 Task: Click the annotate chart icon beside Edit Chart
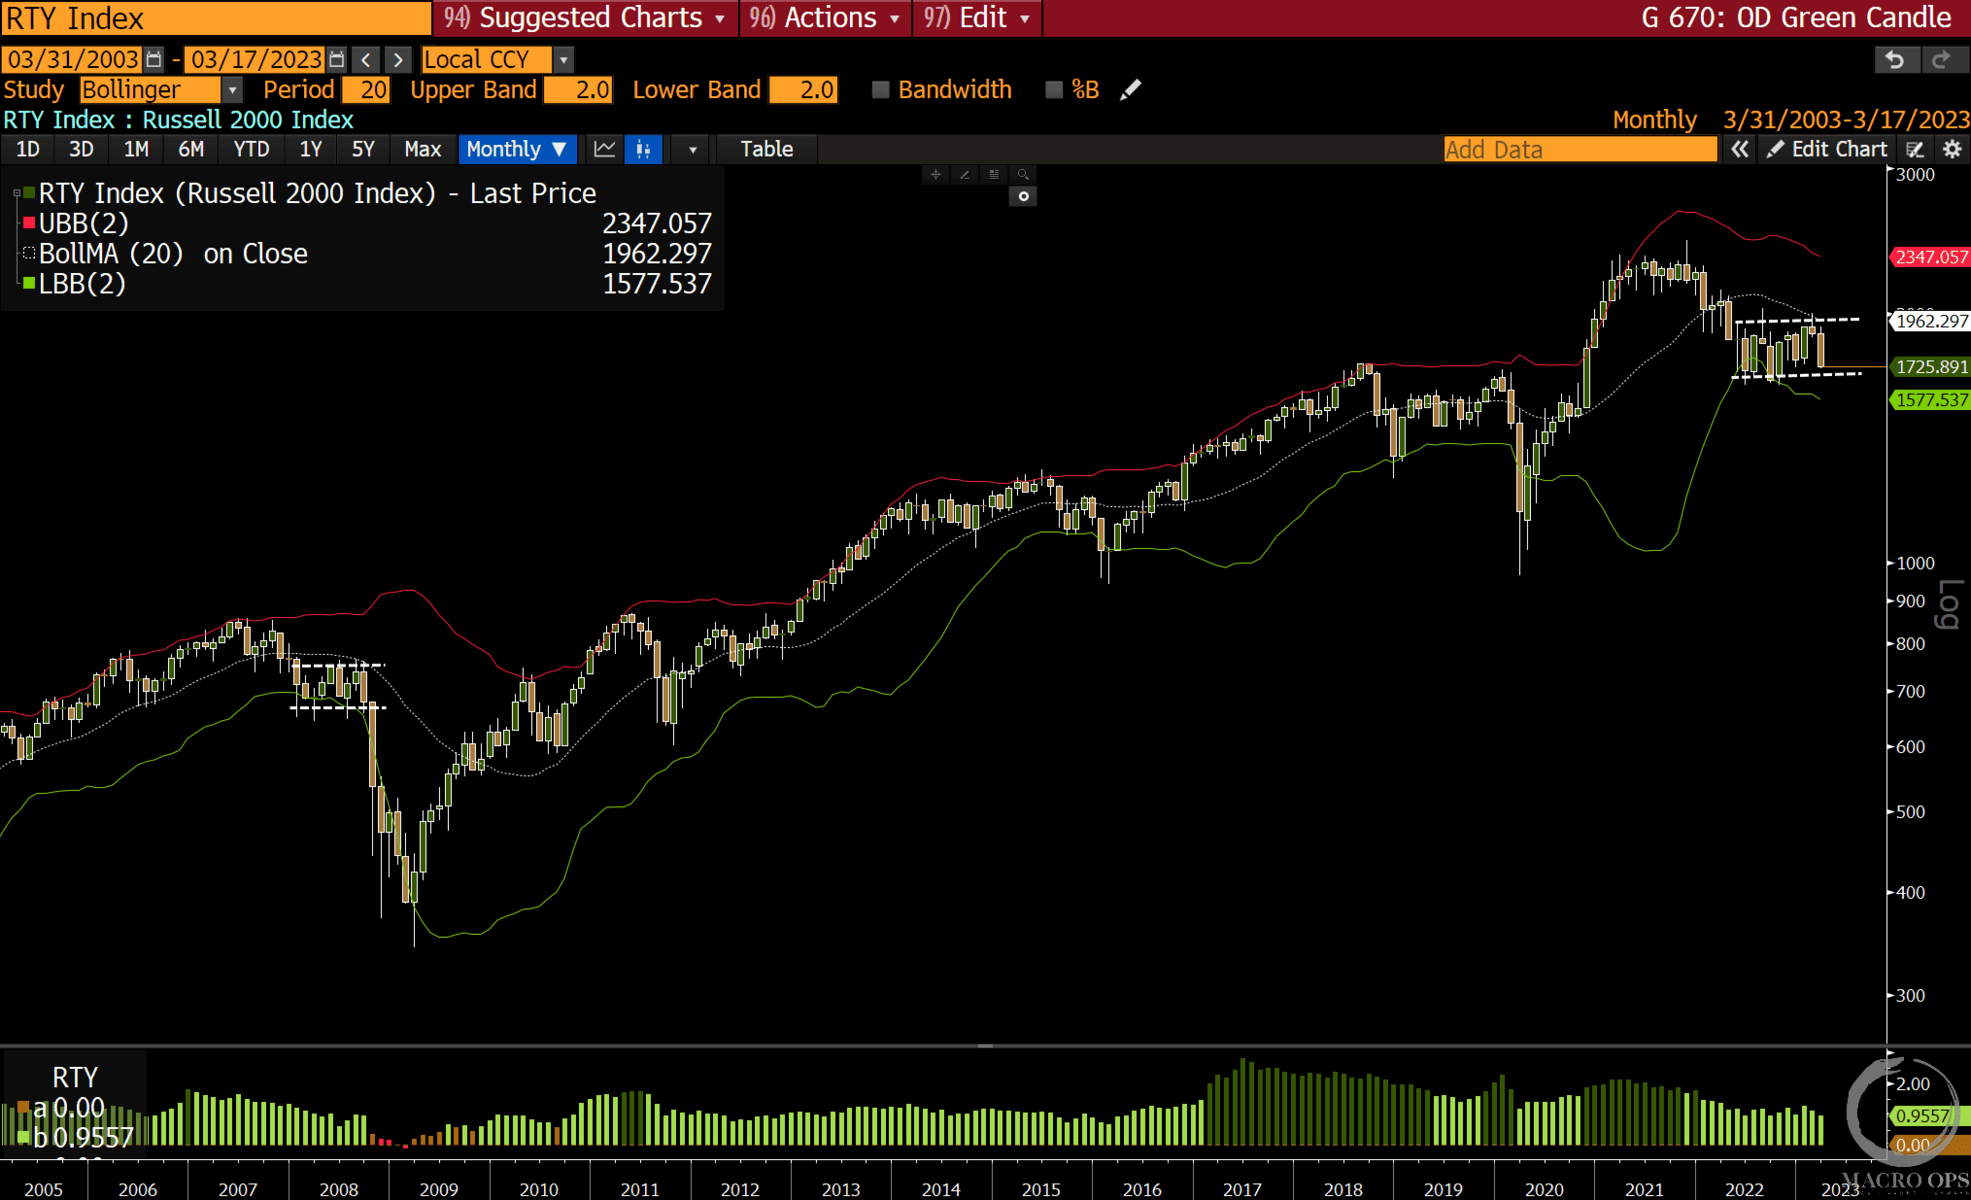click(1915, 149)
